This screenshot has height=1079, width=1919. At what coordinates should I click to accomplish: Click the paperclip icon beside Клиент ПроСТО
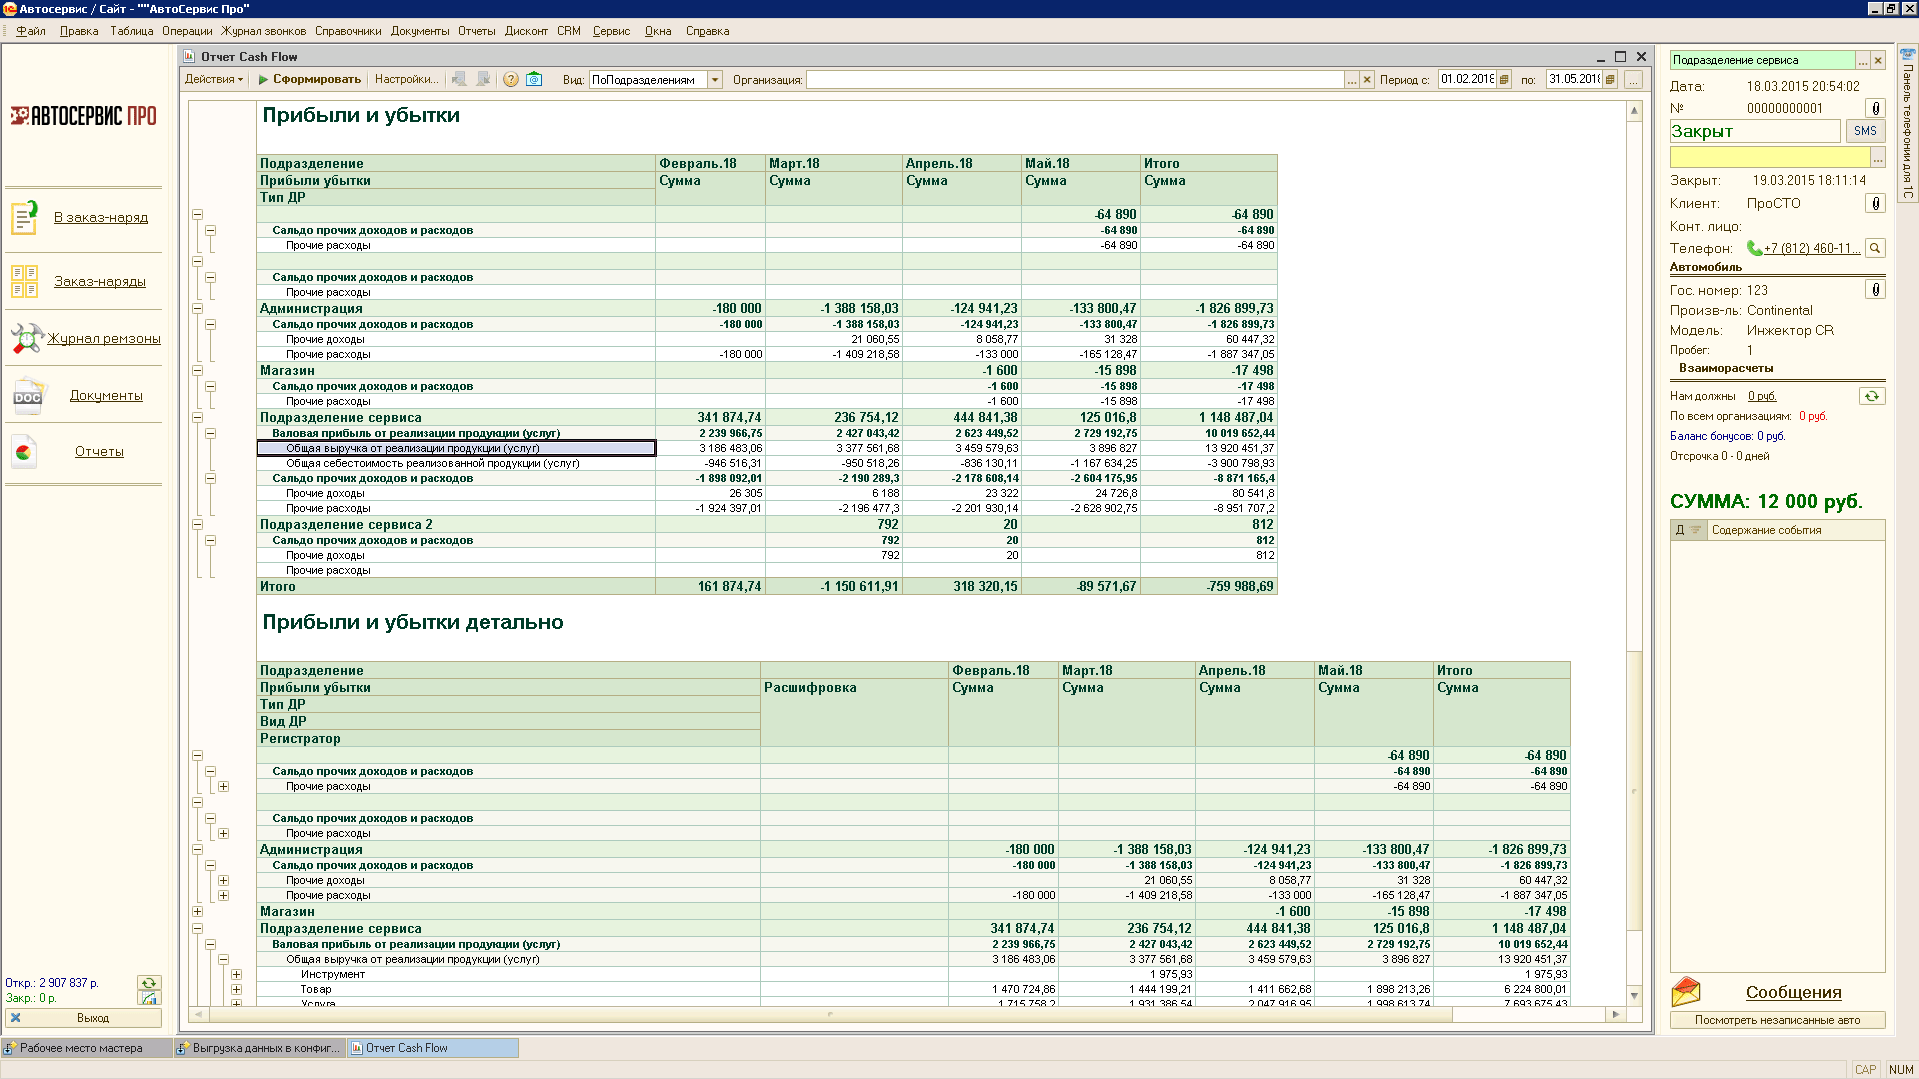1875,203
